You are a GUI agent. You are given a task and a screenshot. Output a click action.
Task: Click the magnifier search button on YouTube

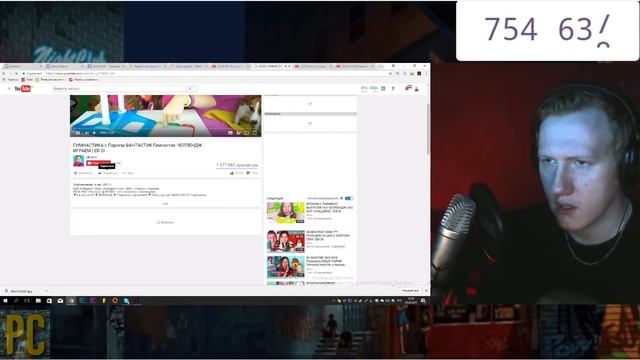[x=190, y=89]
